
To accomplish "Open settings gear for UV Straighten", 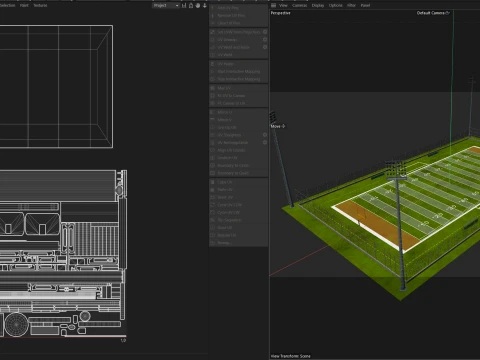I will coord(265,135).
